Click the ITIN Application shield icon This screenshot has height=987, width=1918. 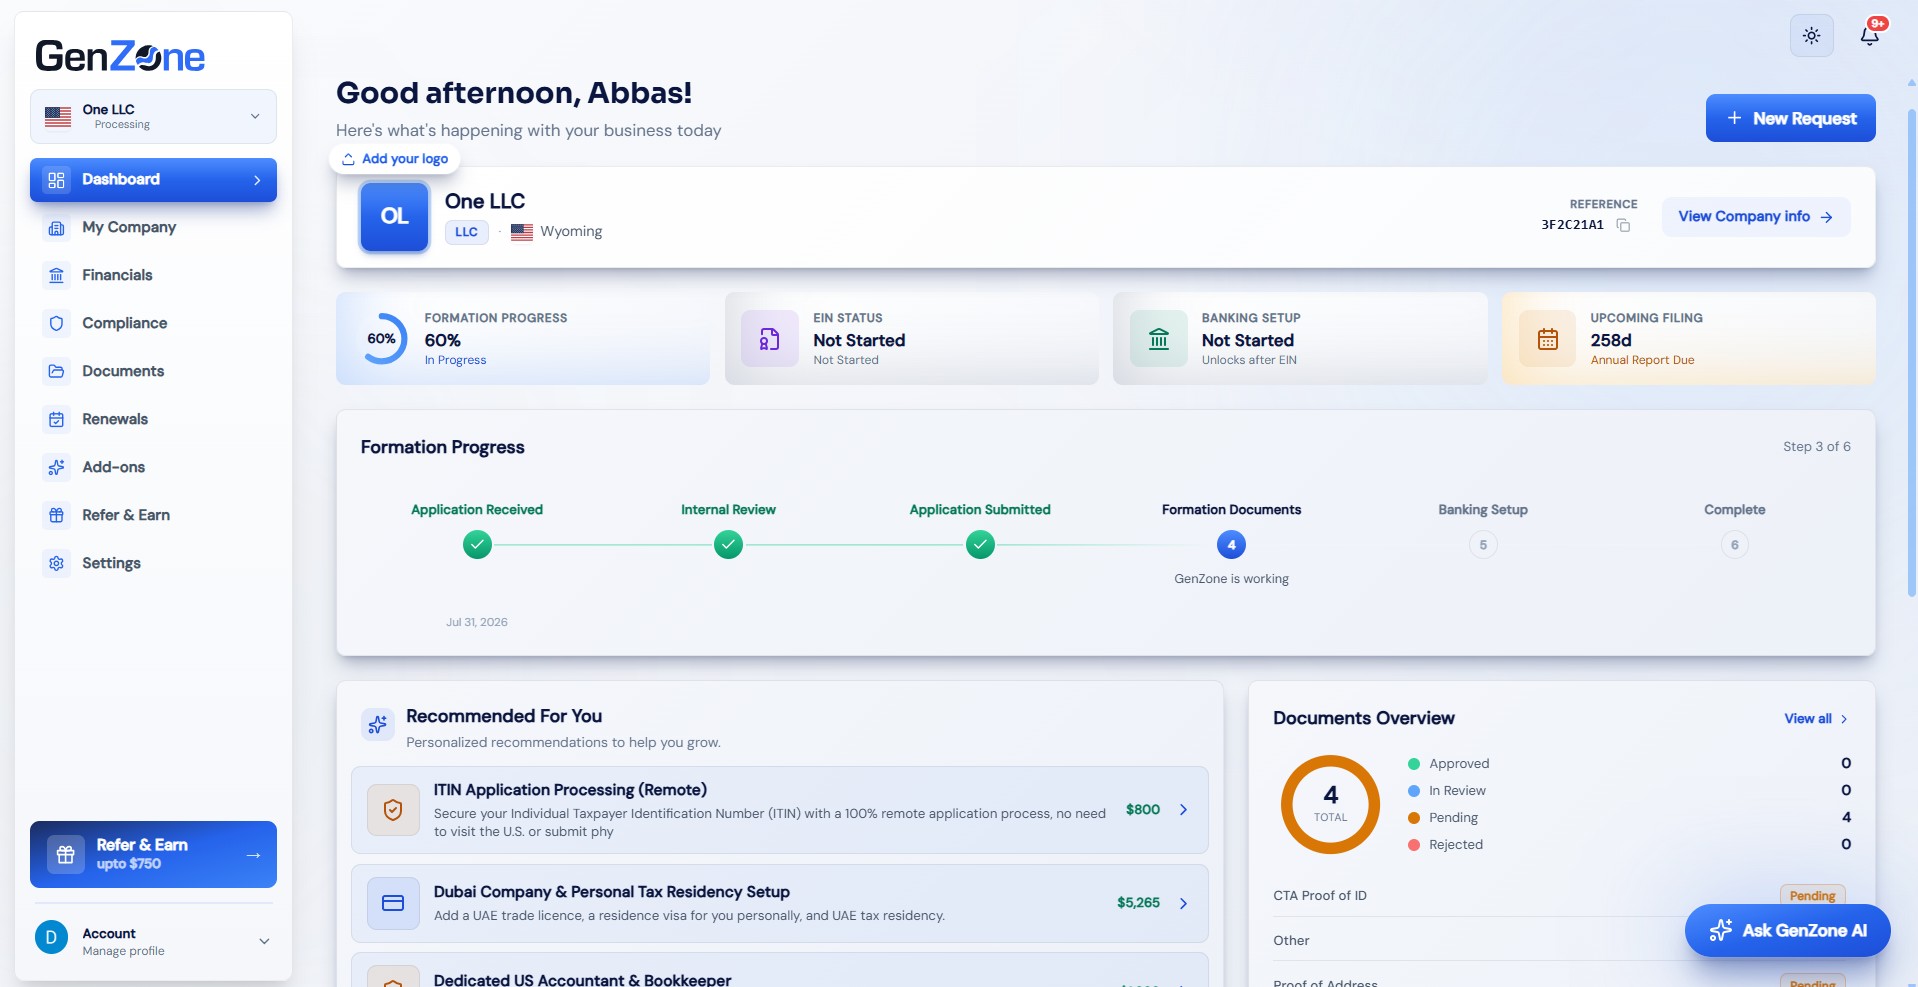[393, 810]
